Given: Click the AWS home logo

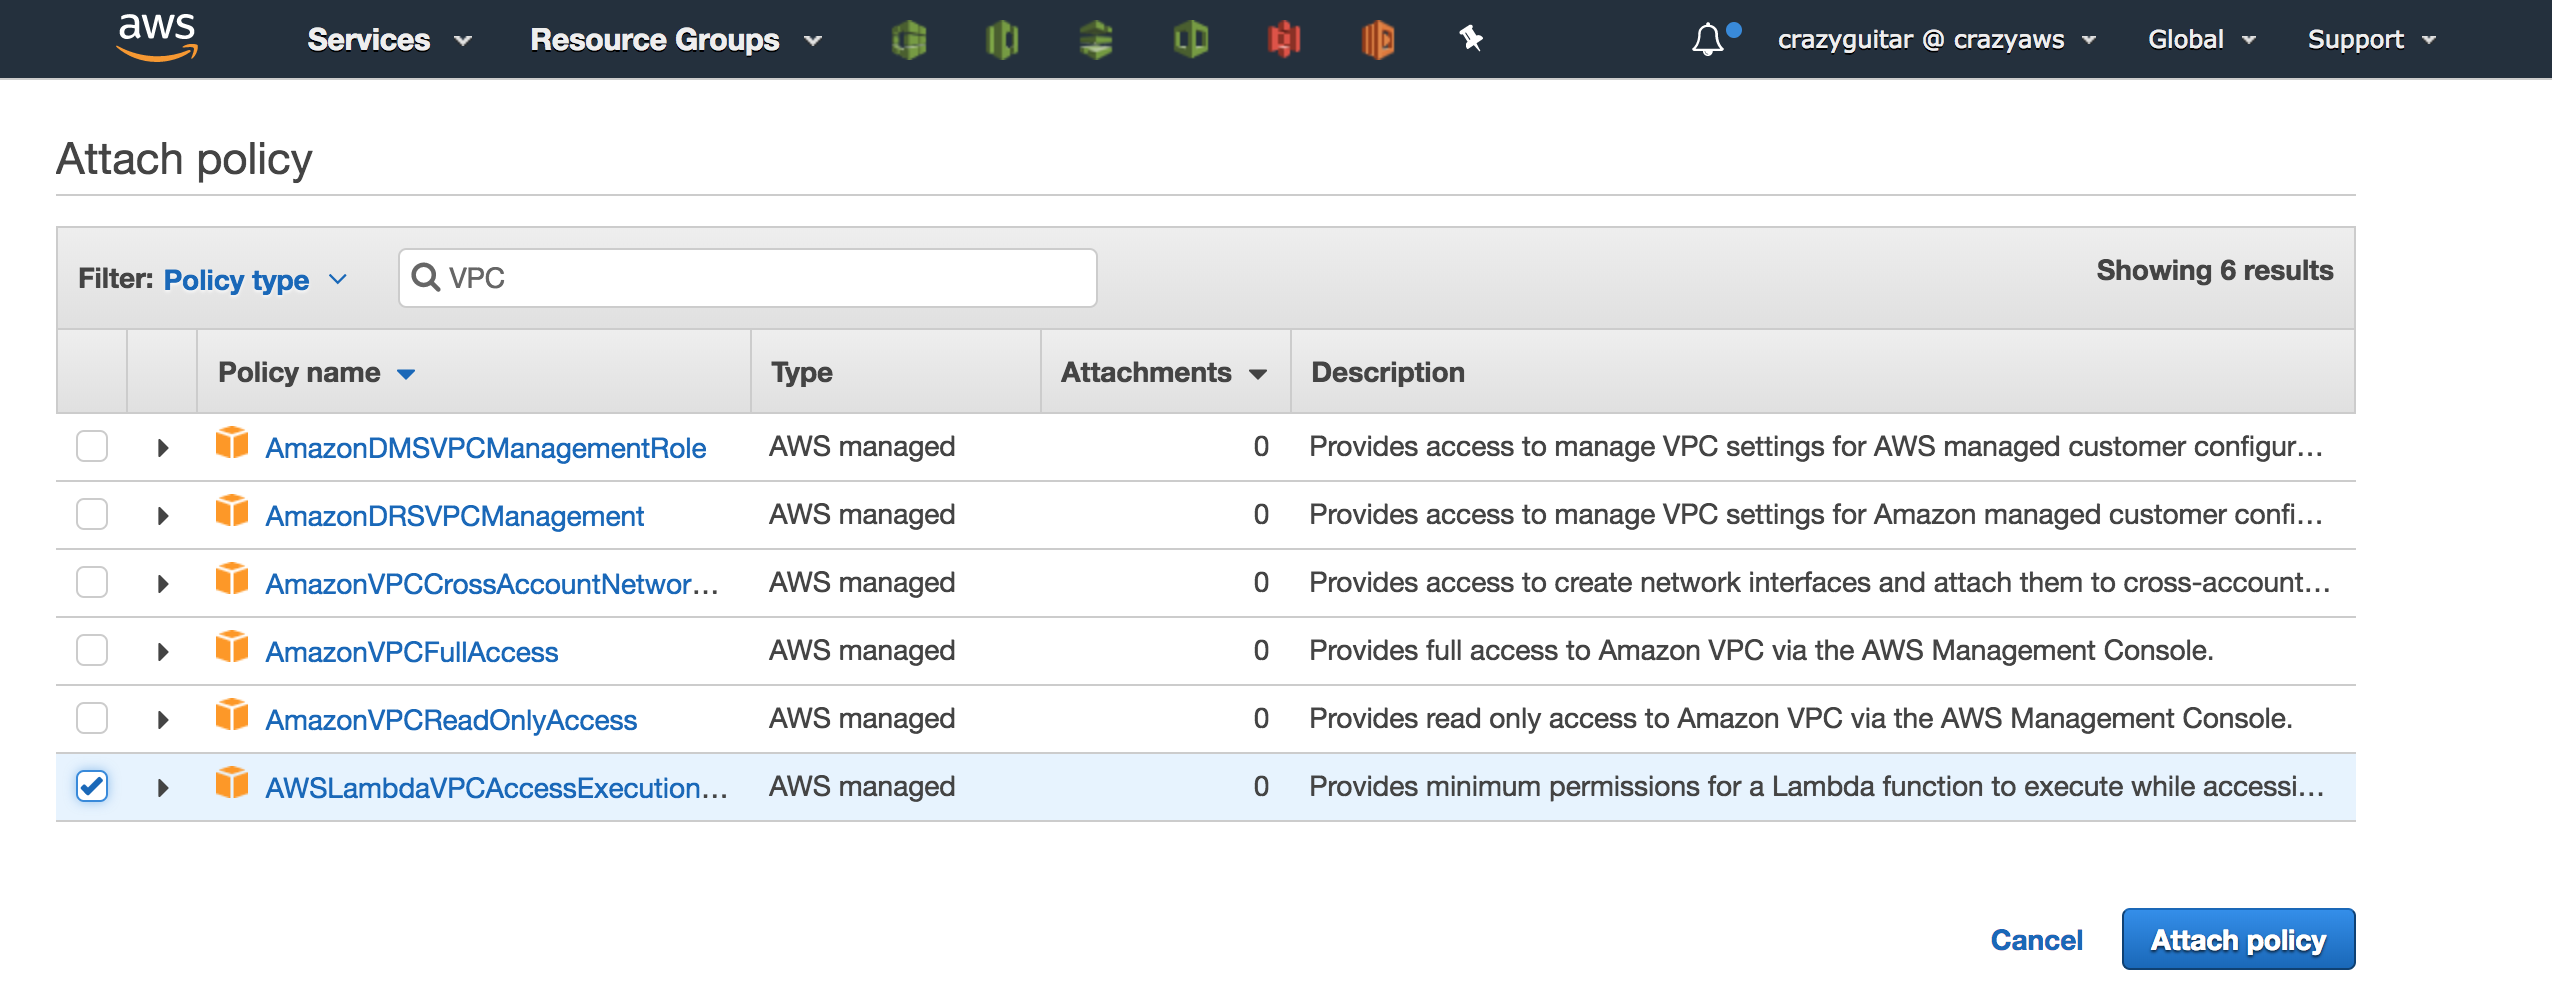Looking at the screenshot, I should [x=157, y=38].
